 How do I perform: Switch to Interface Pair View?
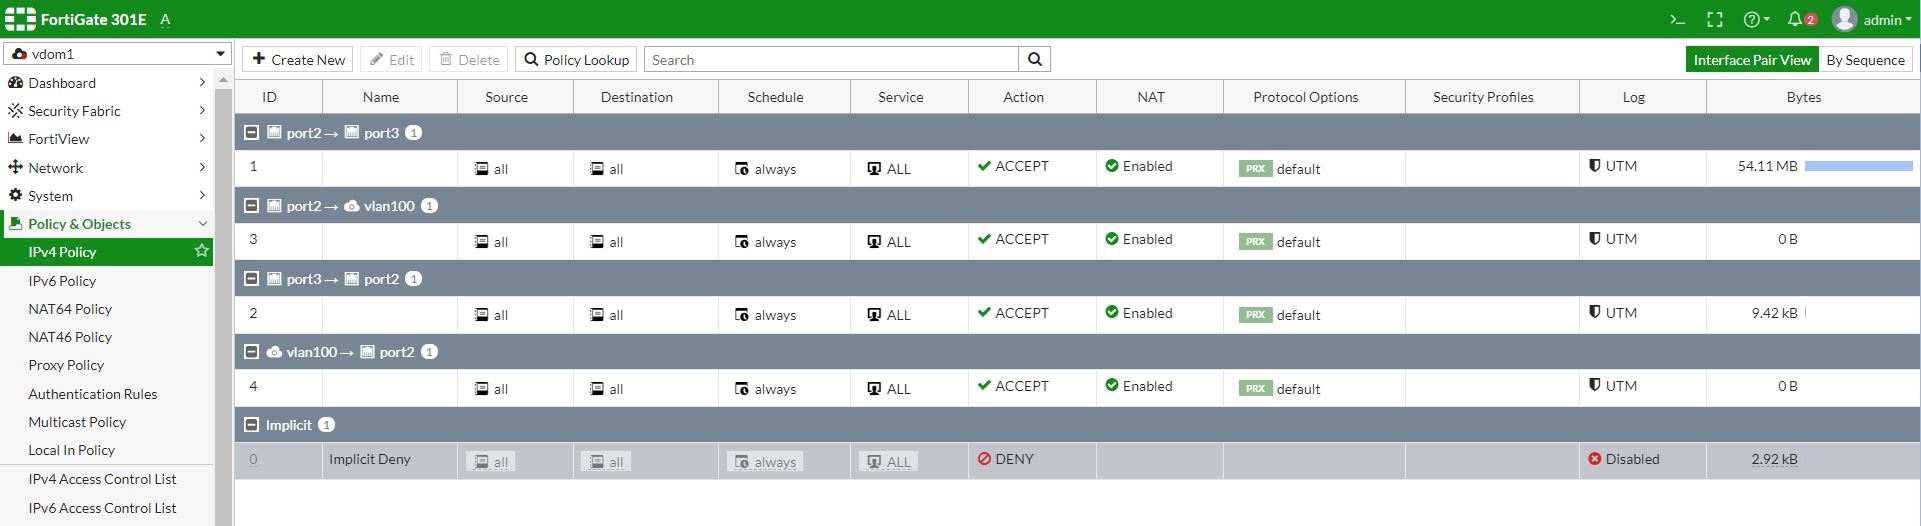[x=1752, y=60]
